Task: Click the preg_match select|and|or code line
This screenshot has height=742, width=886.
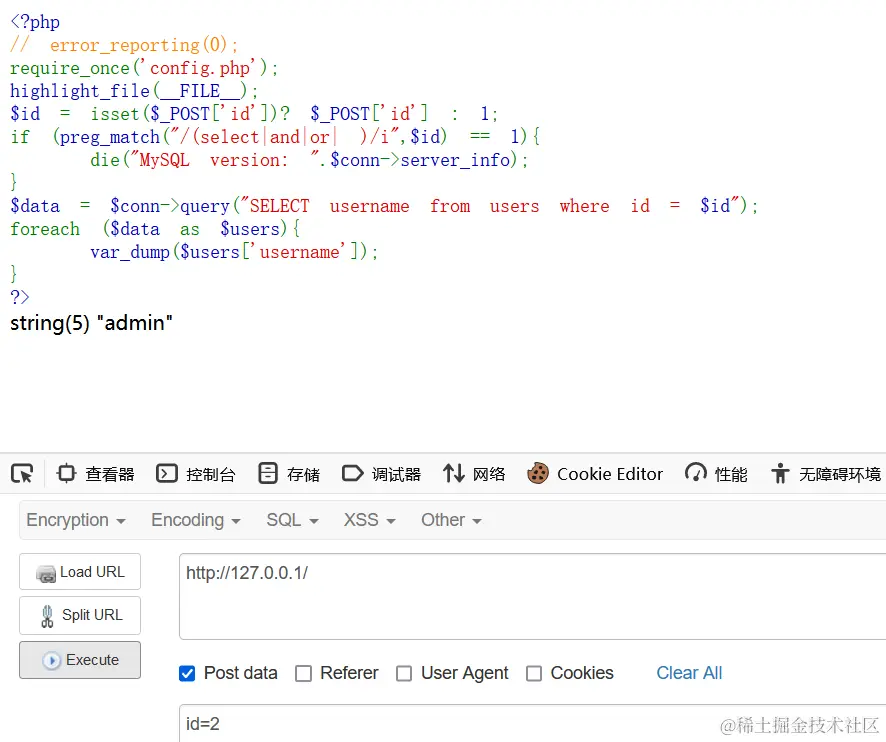Action: [275, 137]
